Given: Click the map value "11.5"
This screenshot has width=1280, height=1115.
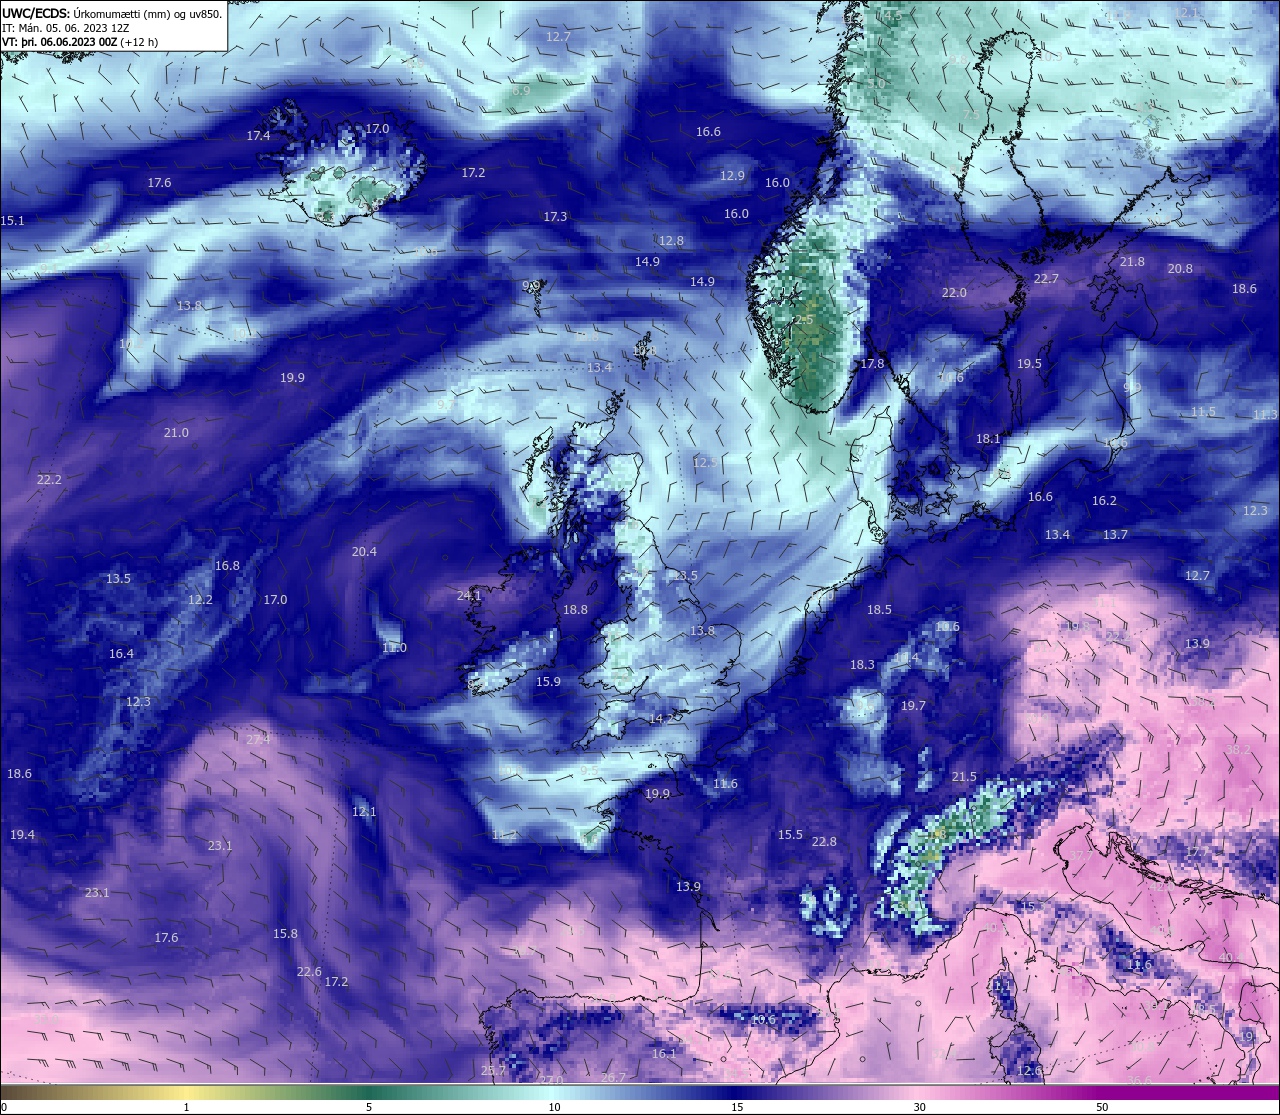Looking at the screenshot, I should 1203,411.
